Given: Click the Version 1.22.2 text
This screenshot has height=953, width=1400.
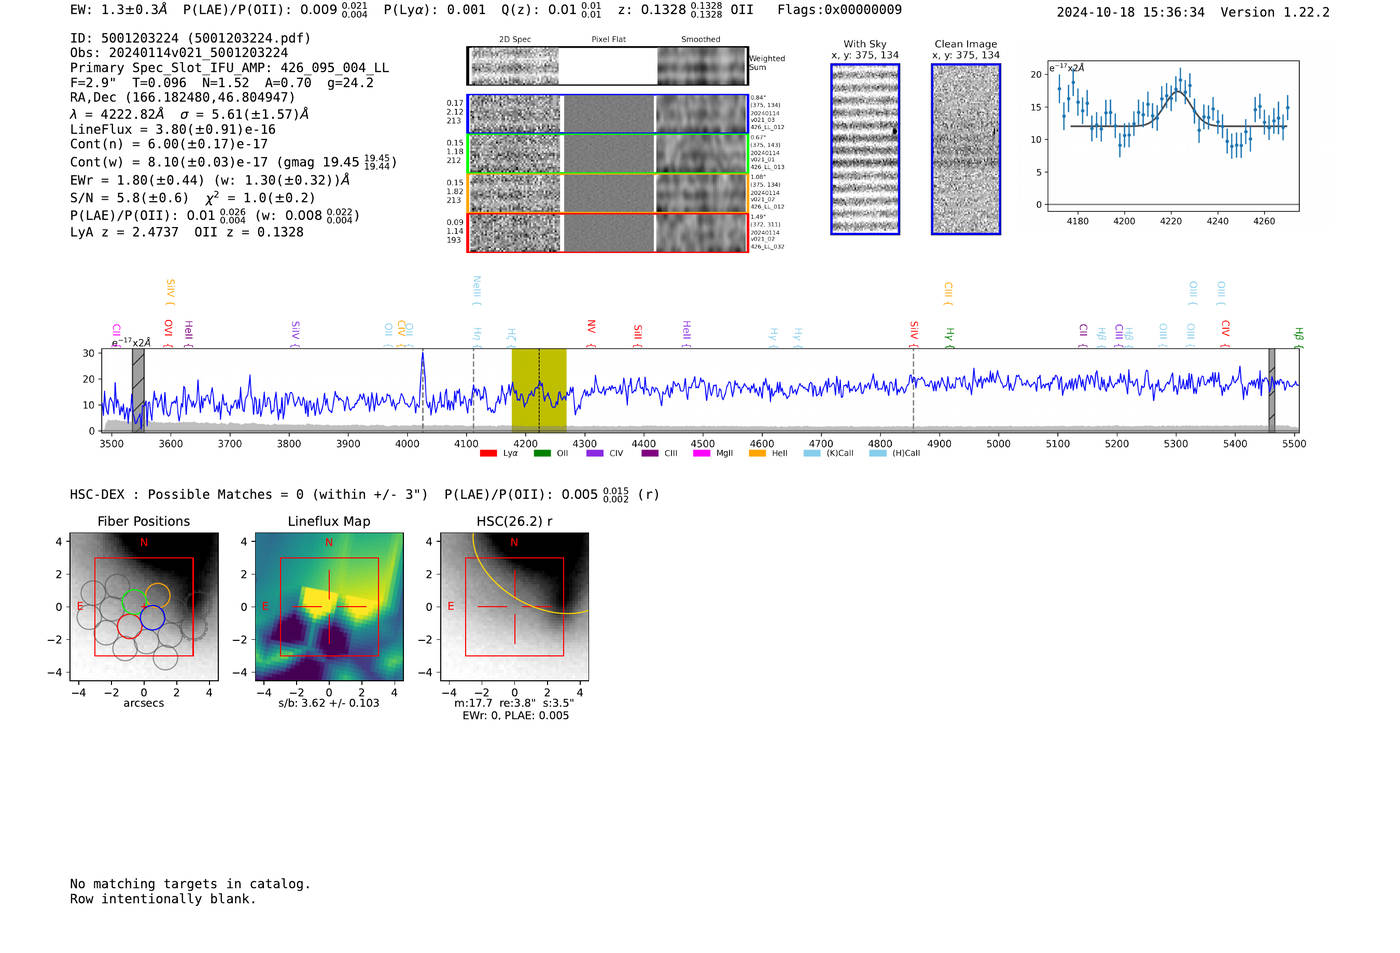Looking at the screenshot, I should point(1275,12).
